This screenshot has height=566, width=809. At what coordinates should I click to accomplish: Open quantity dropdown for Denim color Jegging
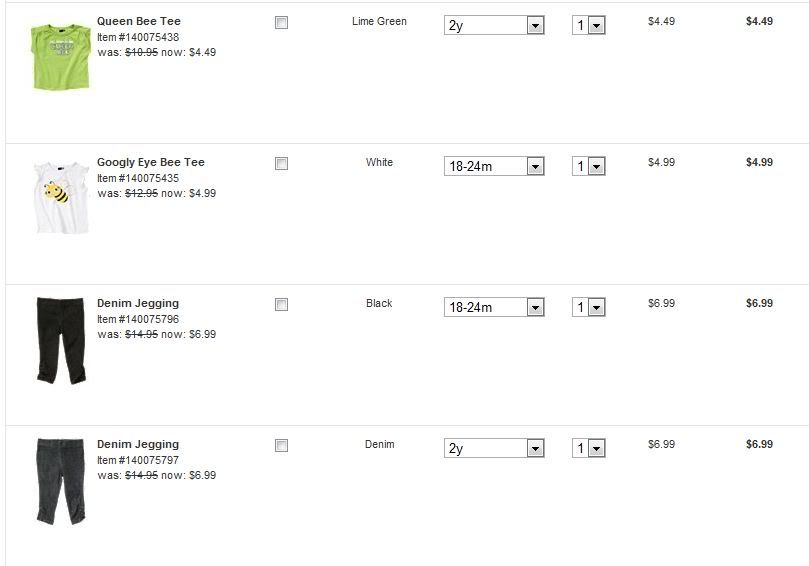click(x=589, y=449)
